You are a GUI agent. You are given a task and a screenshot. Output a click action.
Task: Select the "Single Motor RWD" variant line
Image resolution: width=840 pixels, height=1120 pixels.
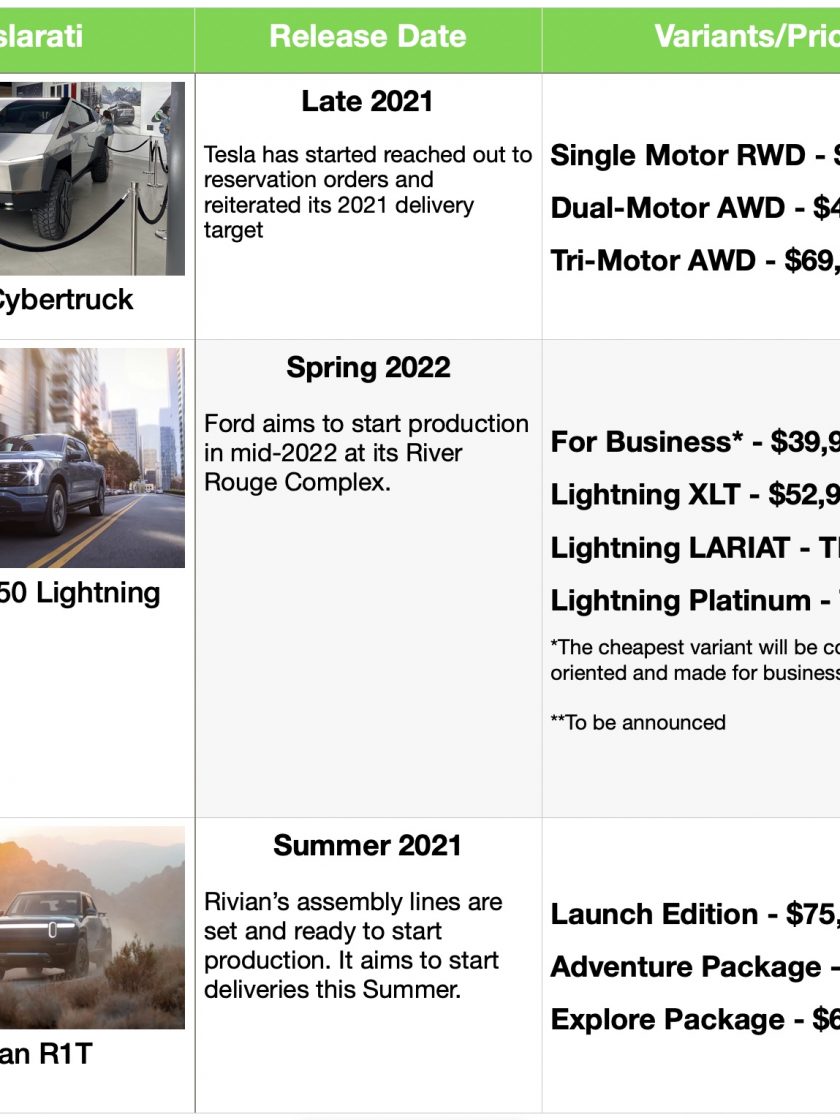(x=695, y=155)
